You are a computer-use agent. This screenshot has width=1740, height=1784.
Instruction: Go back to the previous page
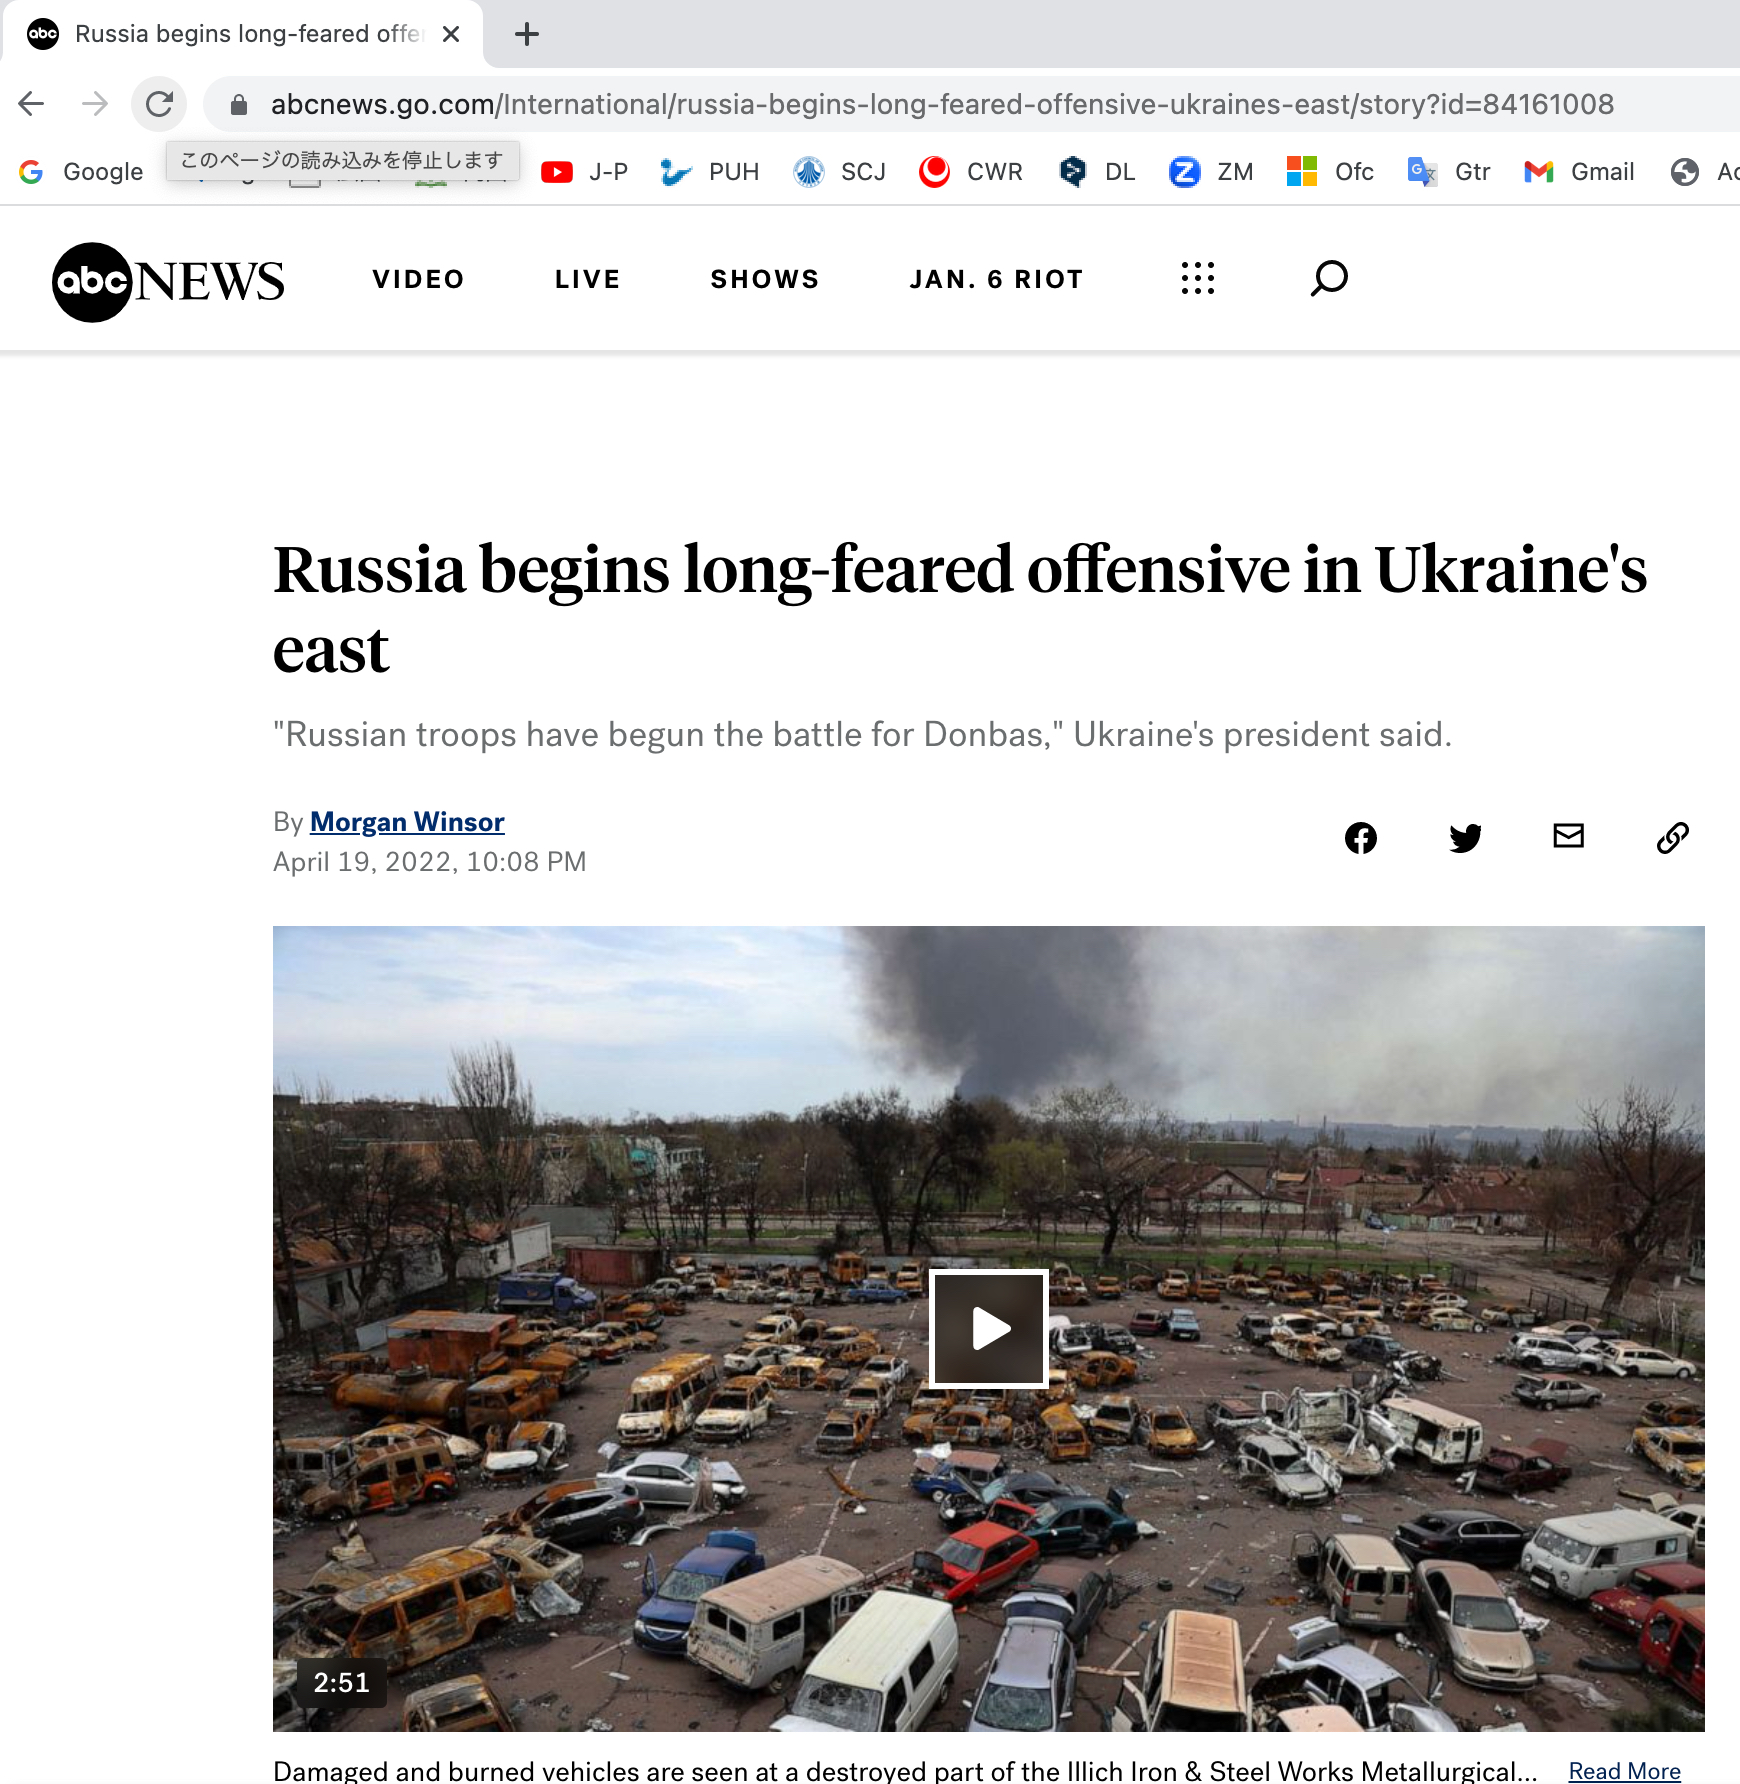click(x=32, y=104)
